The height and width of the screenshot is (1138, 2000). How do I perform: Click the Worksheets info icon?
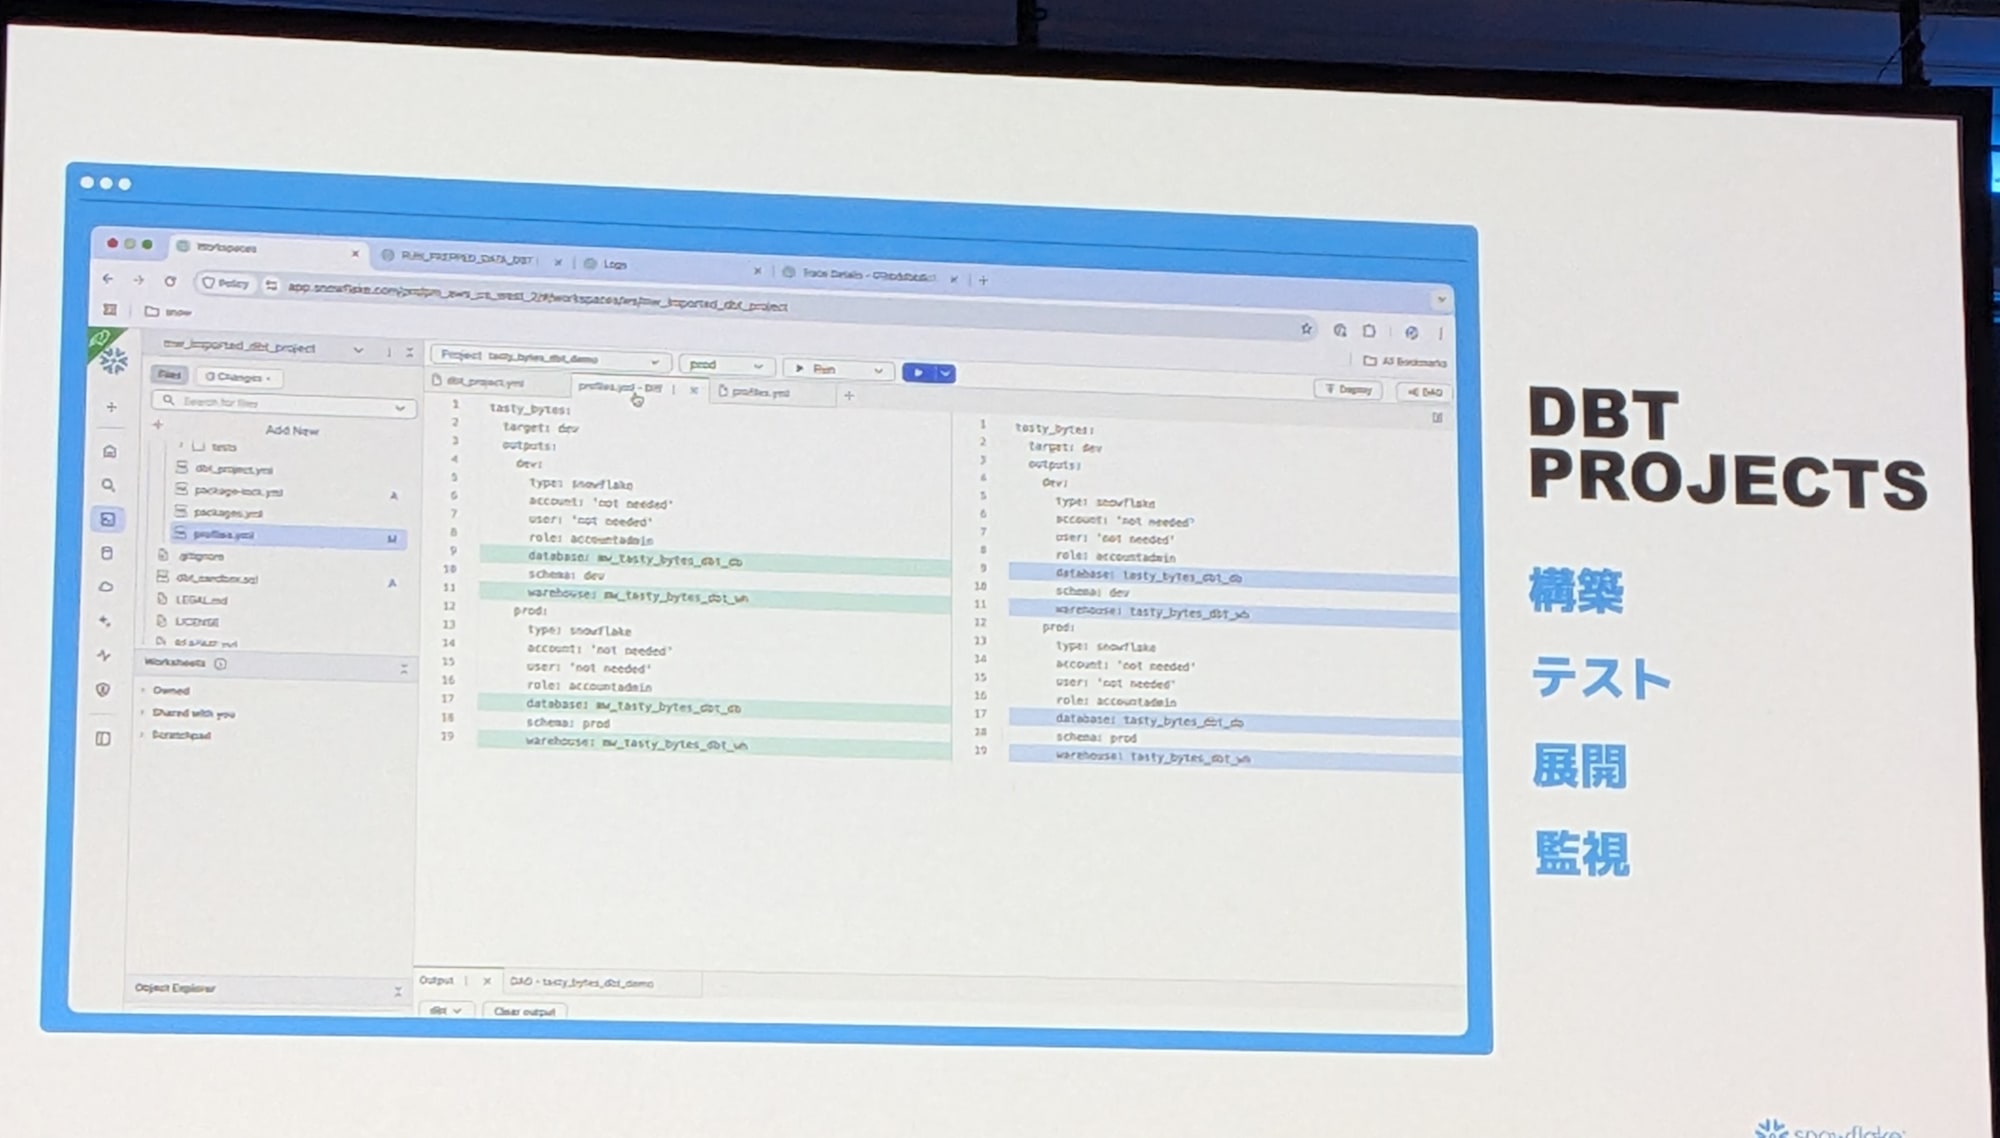[220, 663]
